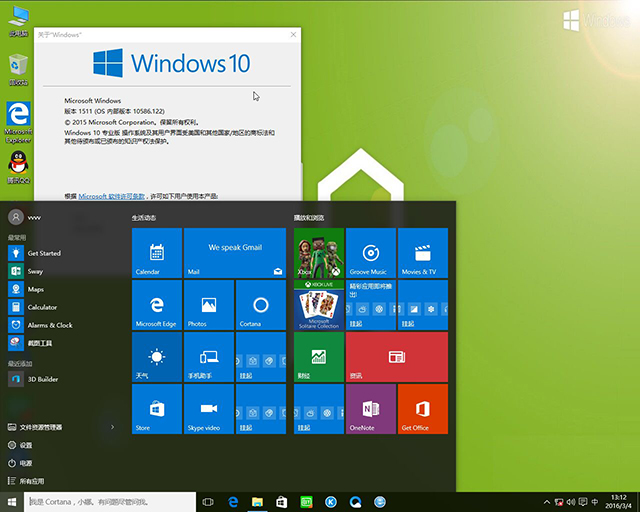640x512 pixels.
Task: Select Alarms & Clock in Start list
Action: pos(49,325)
